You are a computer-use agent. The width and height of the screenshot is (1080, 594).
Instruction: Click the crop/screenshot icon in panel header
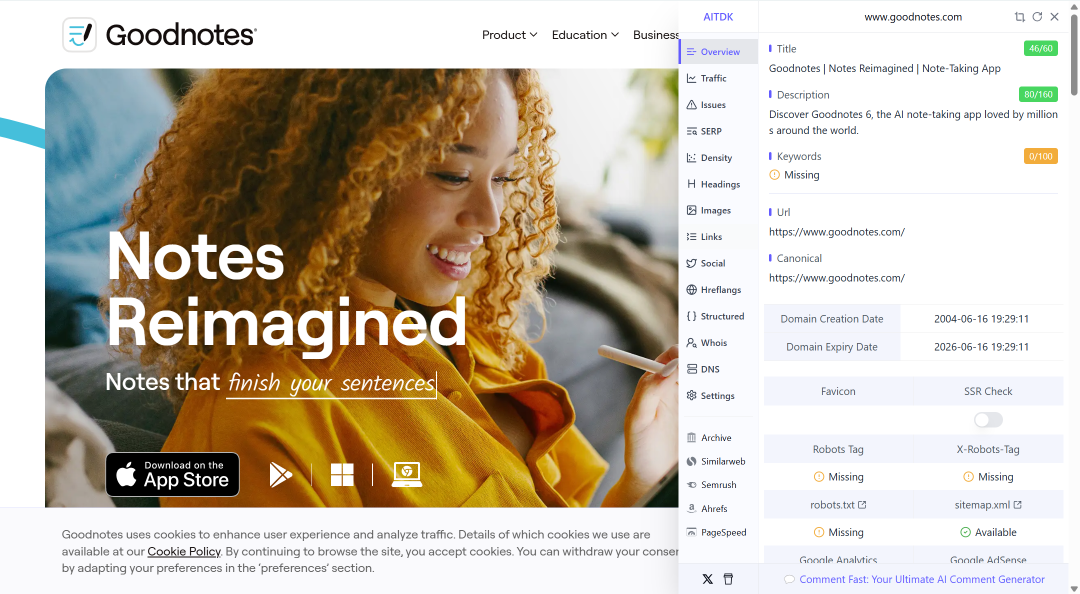[x=1020, y=17]
